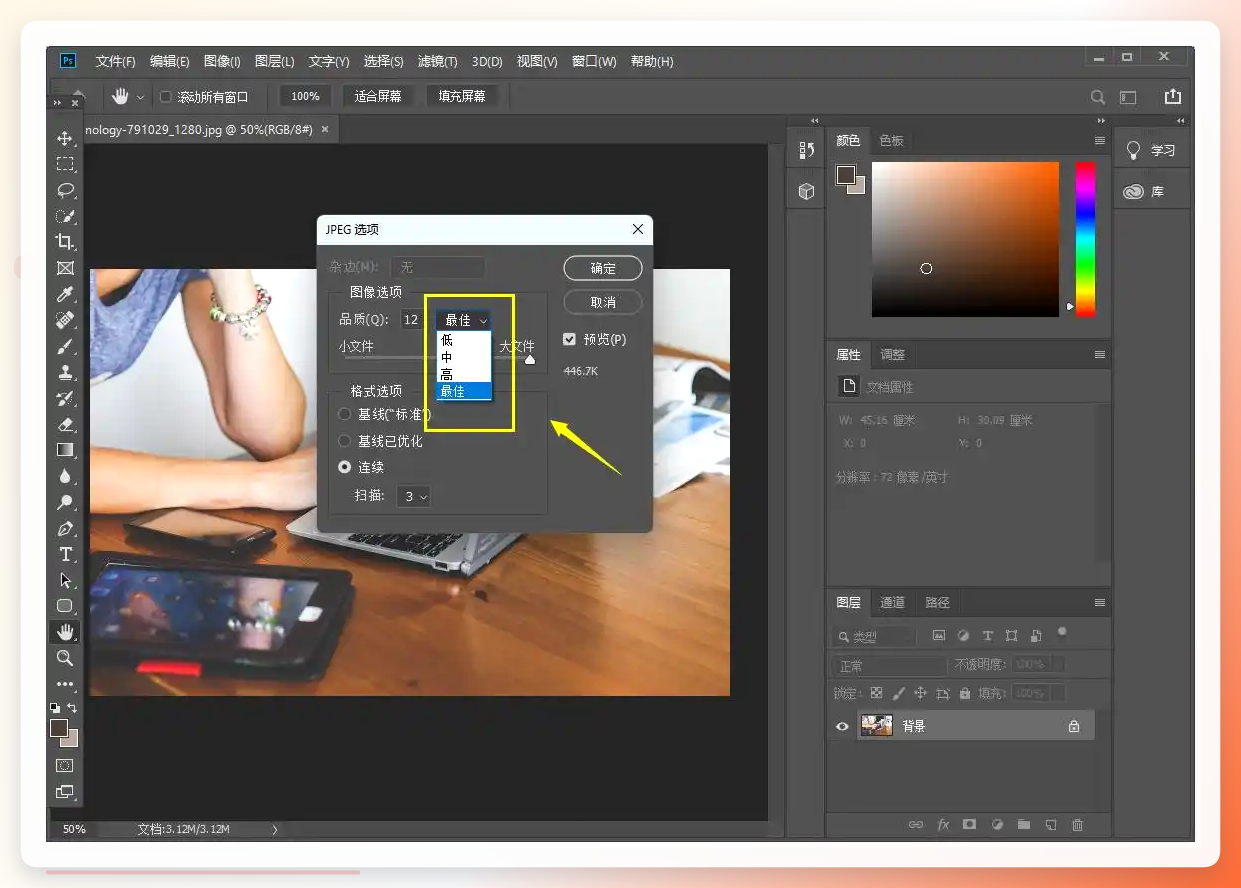Switch to the 通道 tab
Viewport: 1241px width, 888px height.
pyautogui.click(x=892, y=603)
